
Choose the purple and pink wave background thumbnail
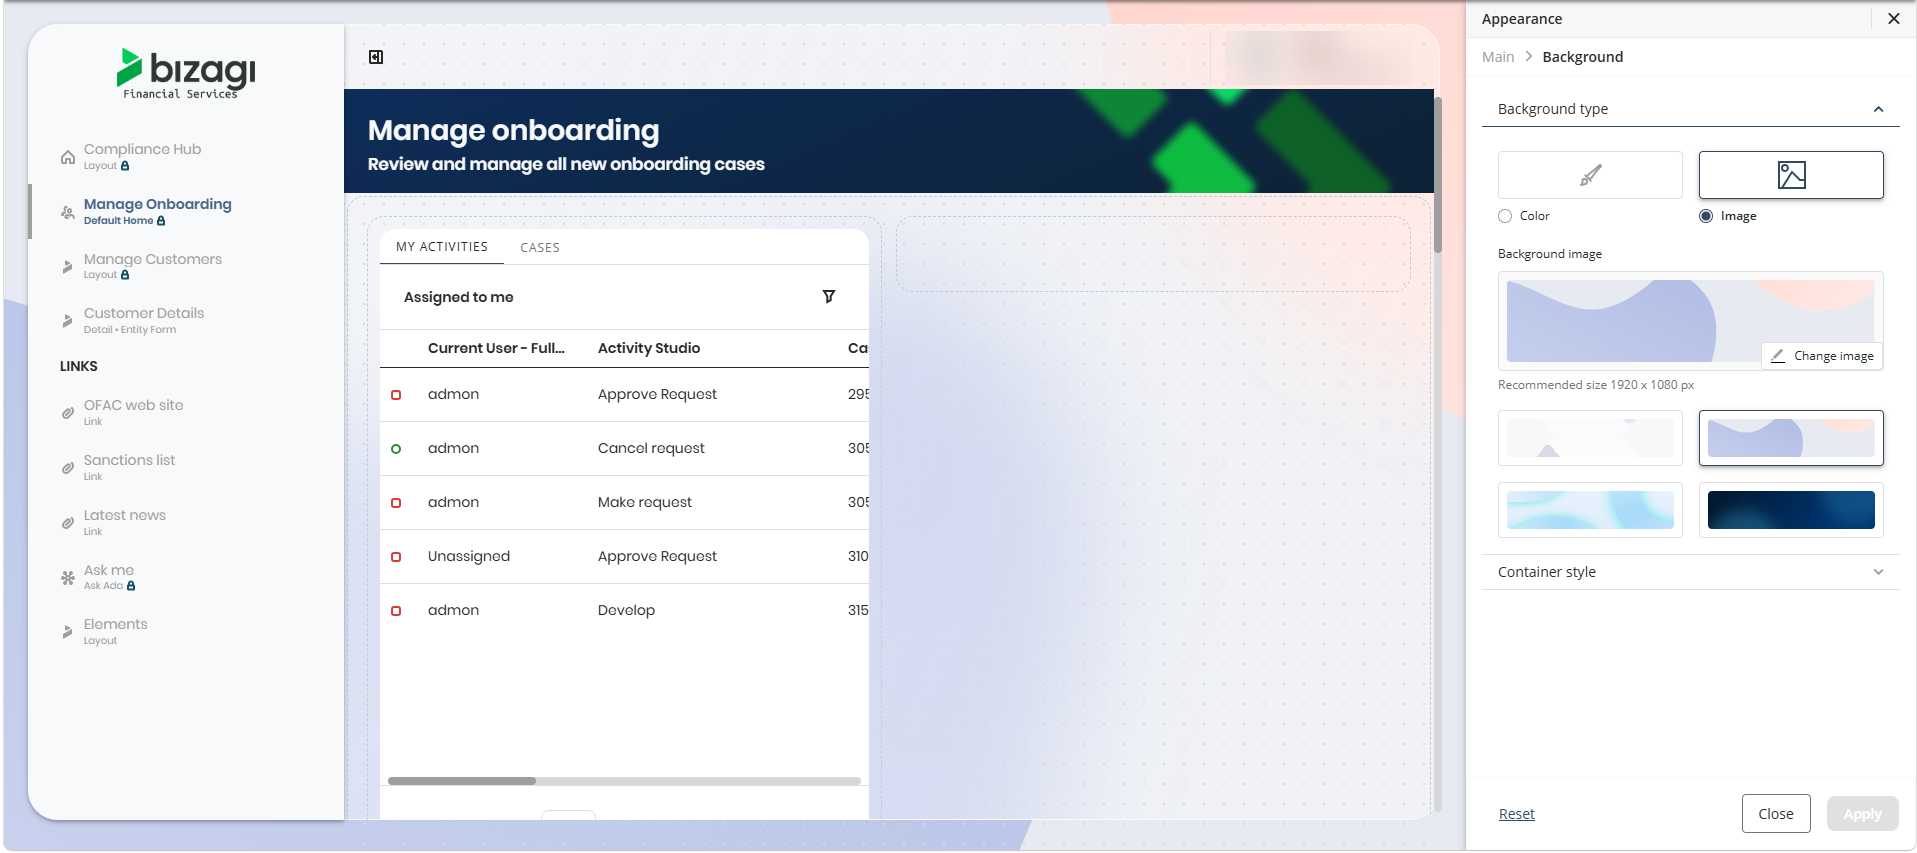(x=1791, y=438)
